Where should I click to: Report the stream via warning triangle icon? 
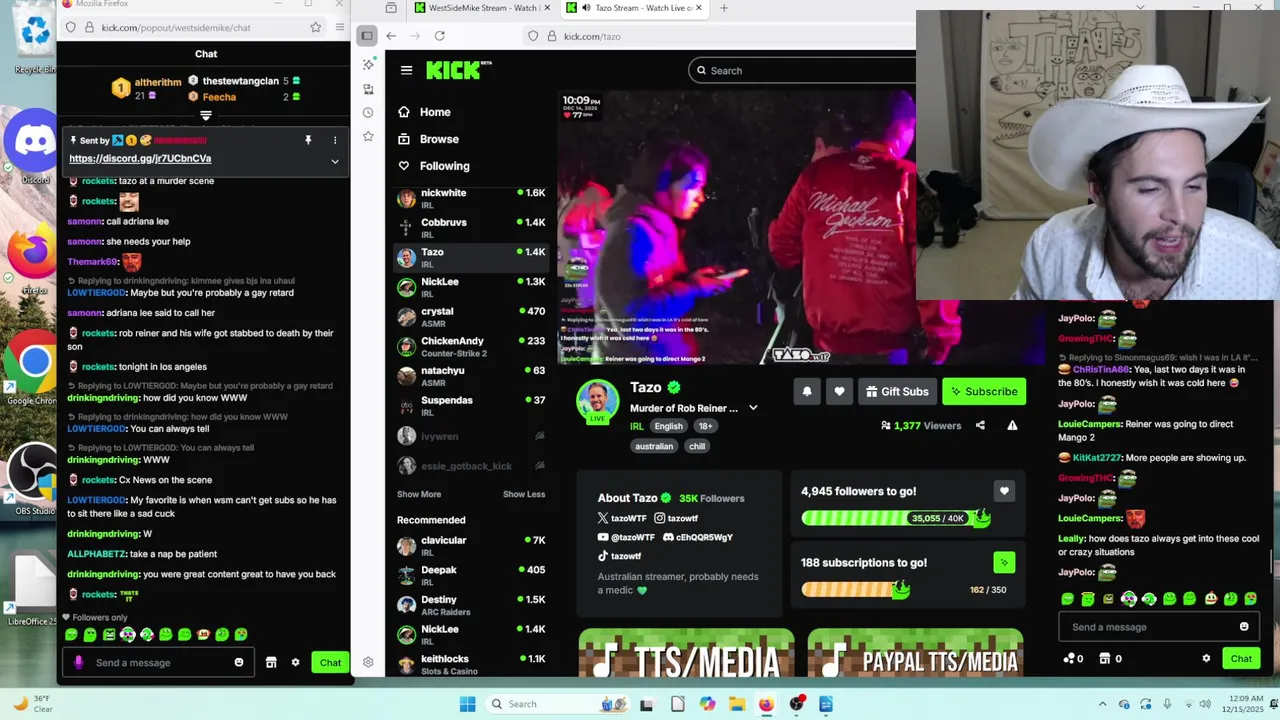1012,425
